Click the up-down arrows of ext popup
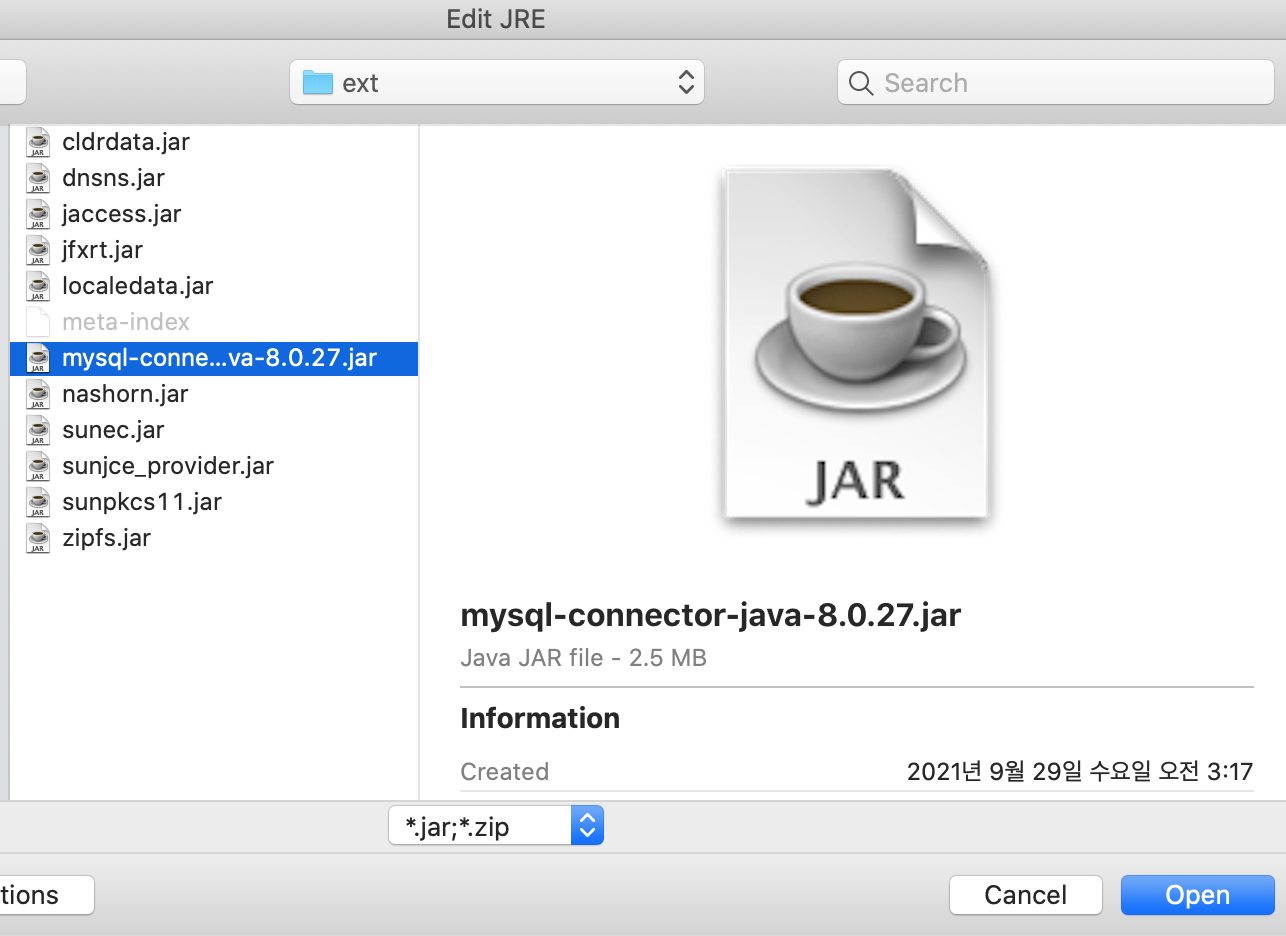 point(685,82)
